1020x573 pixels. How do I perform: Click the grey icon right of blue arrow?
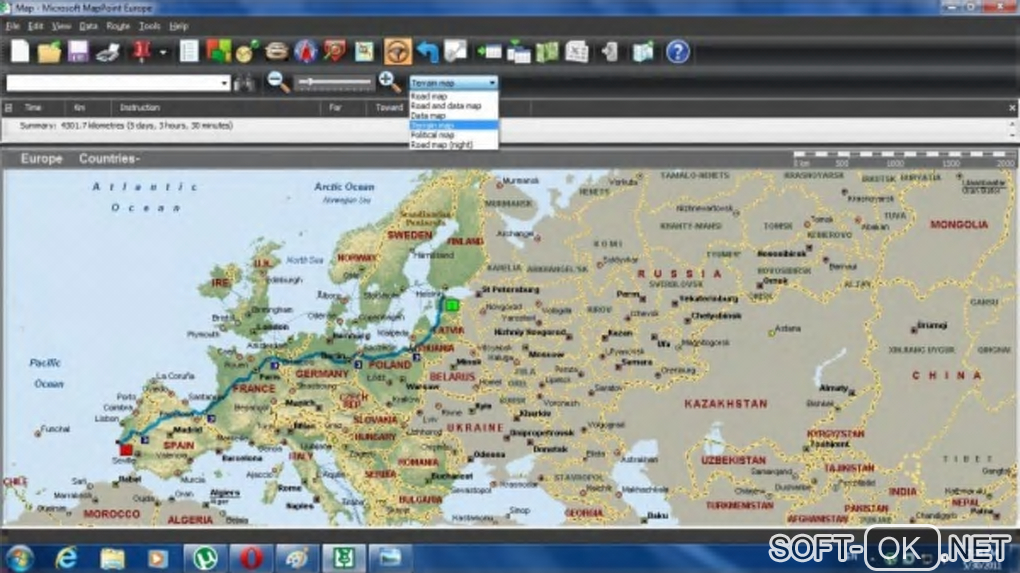(455, 51)
